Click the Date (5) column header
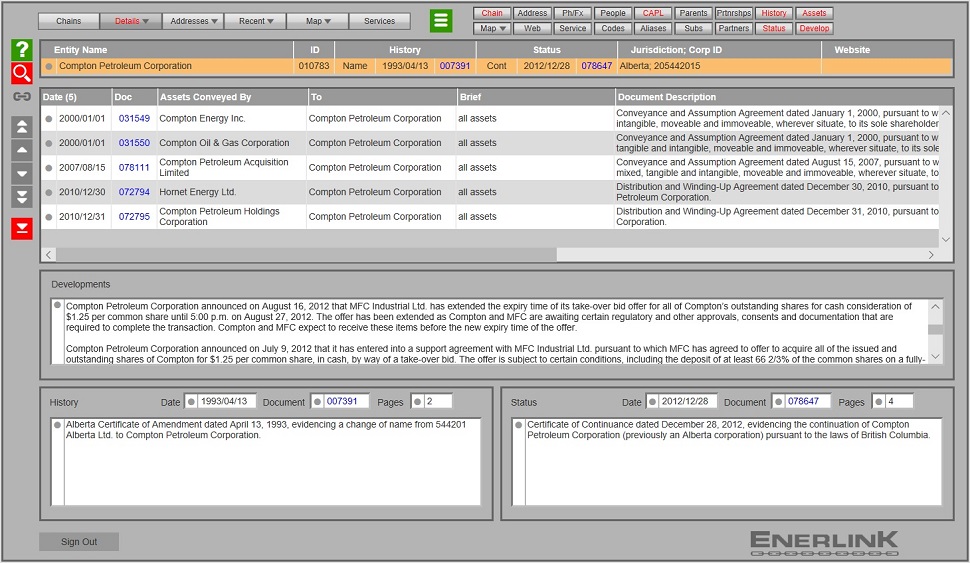Screen dimensions: 970x563 75,97
